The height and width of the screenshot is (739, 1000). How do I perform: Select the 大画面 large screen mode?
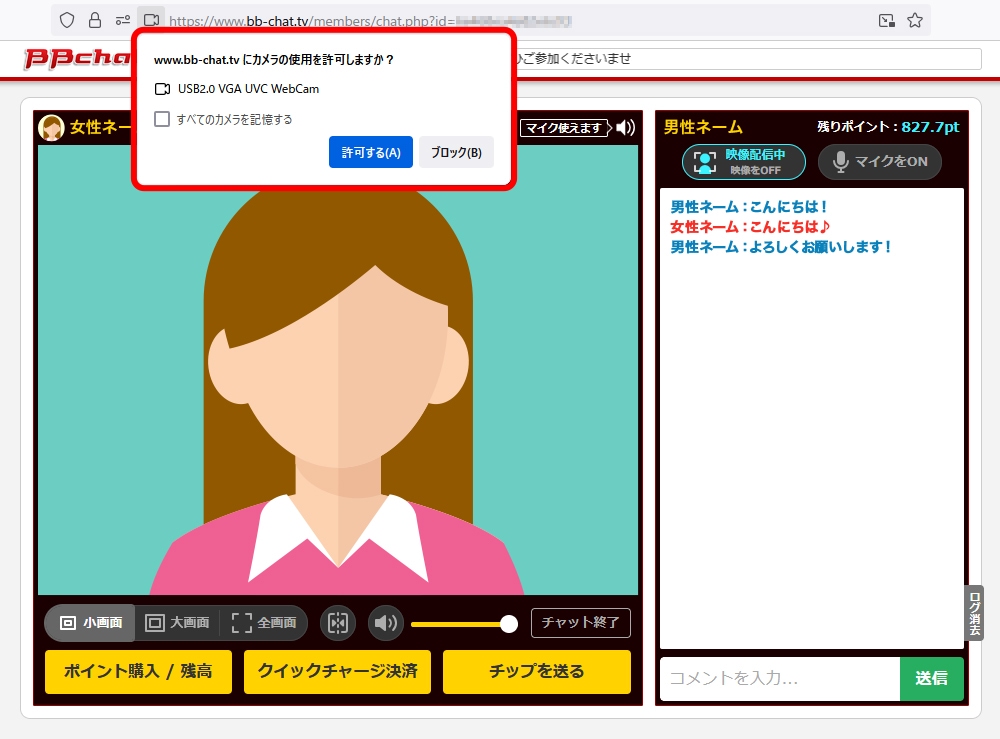coord(177,622)
